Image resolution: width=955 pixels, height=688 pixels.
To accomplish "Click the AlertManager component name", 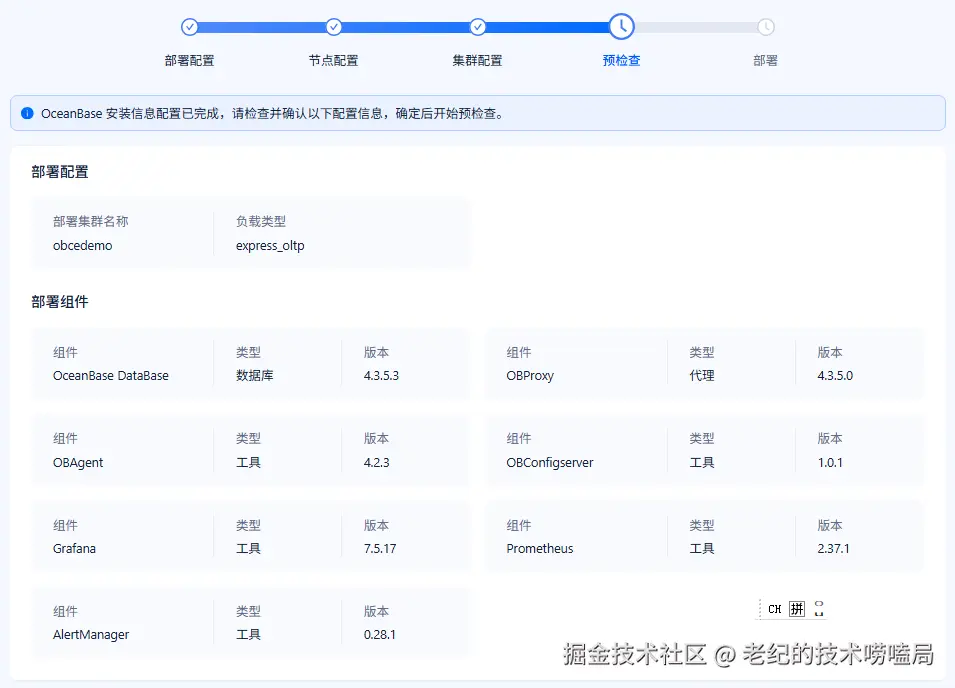I will point(91,634).
